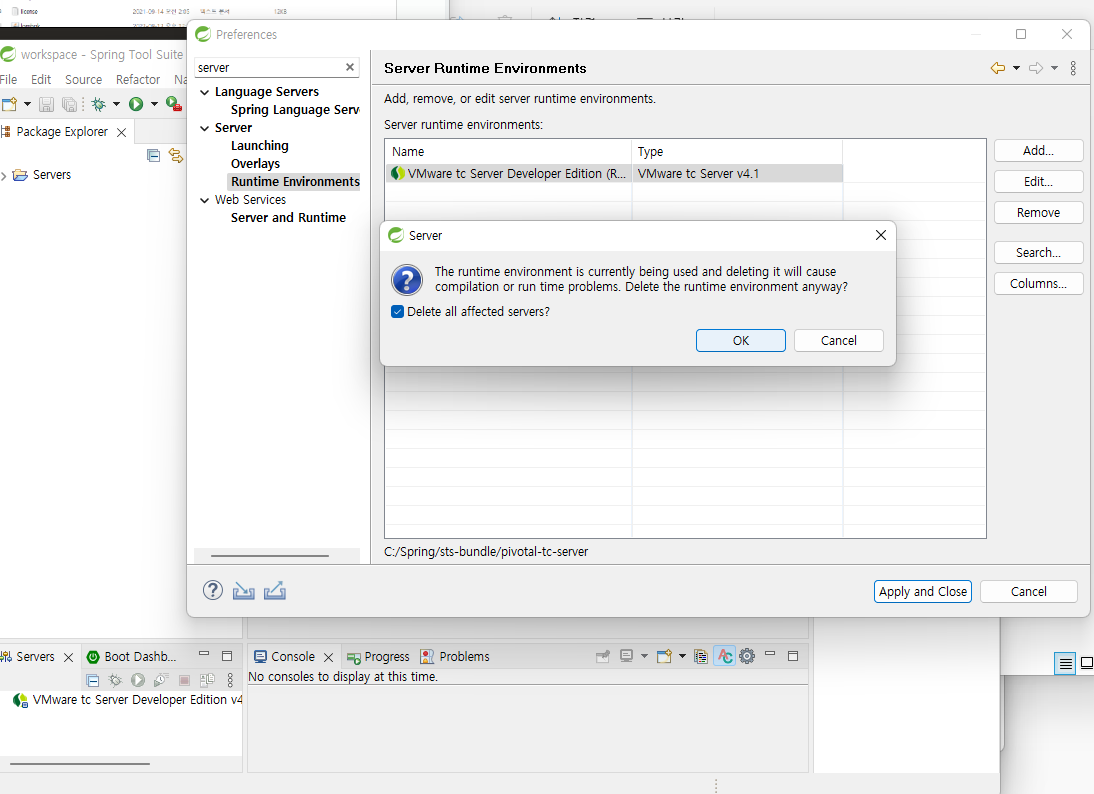Click the Forward navigation arrow in Preferences
The width and height of the screenshot is (1094, 794).
click(1036, 68)
